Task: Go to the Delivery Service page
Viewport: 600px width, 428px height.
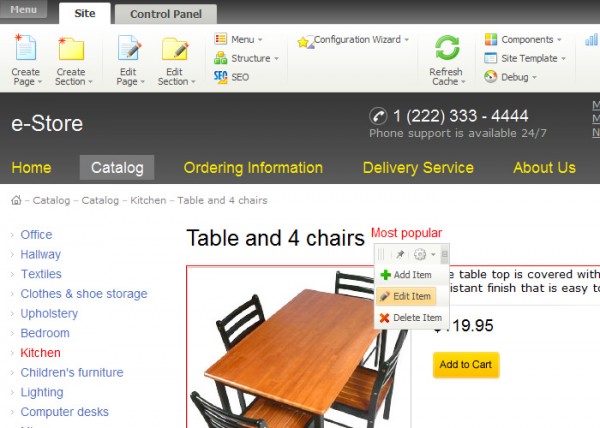Action: (418, 168)
